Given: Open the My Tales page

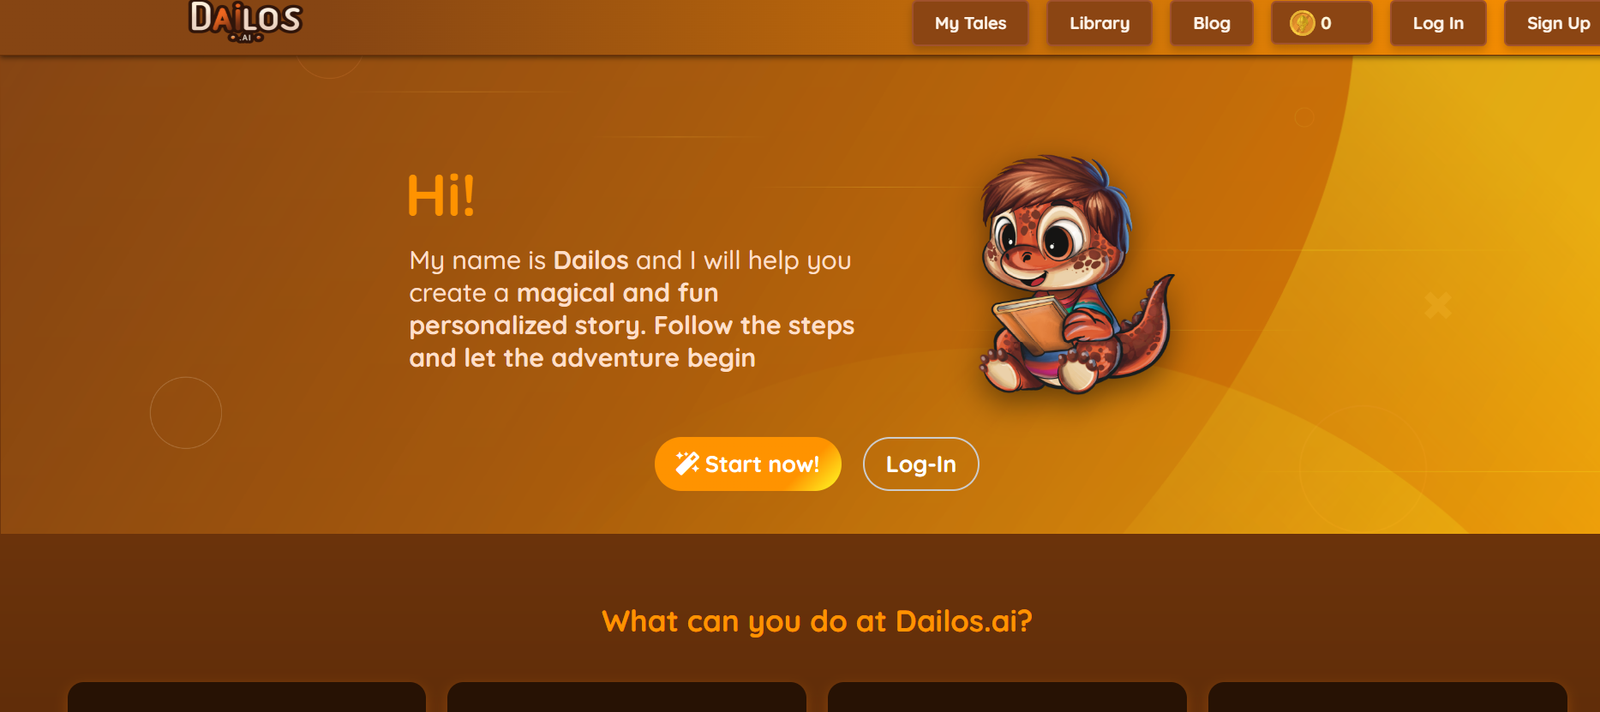Looking at the screenshot, I should 970,23.
